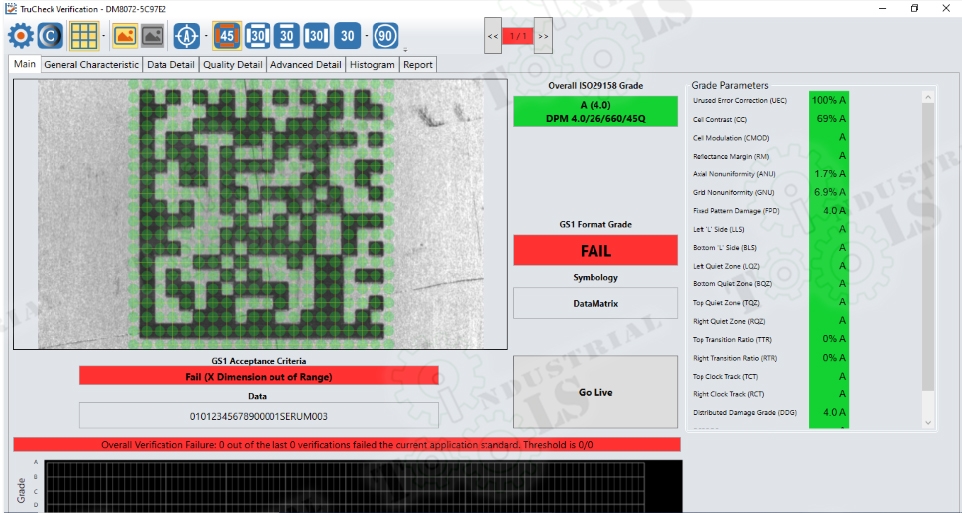Select the 30 four-sided lighting icon
The image size is (962, 513).
[258, 36]
